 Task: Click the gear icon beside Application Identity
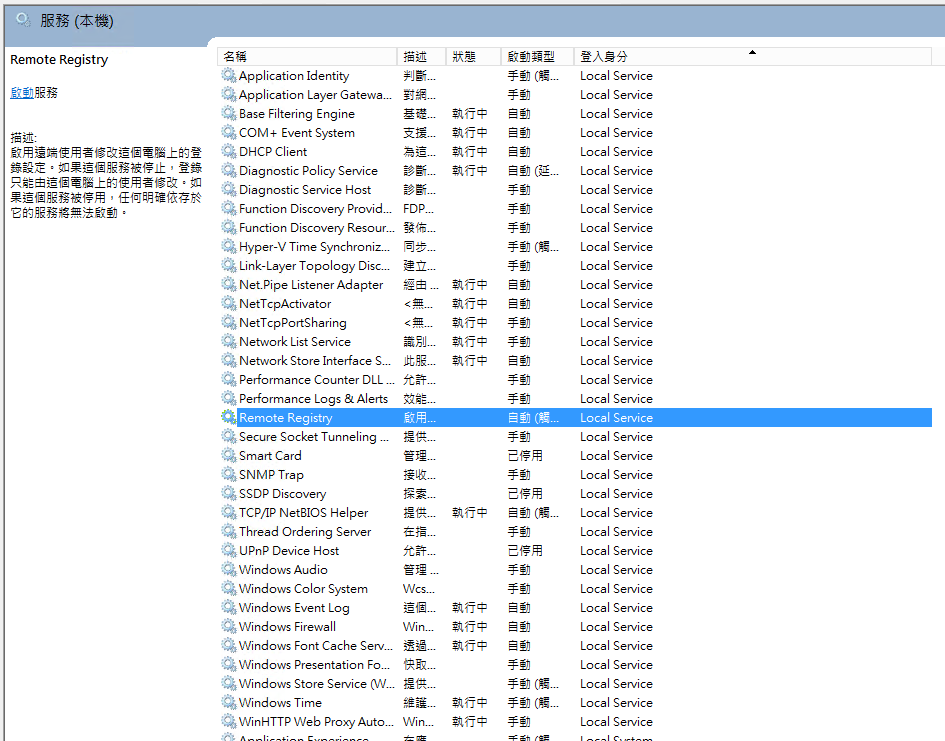pyautogui.click(x=228, y=75)
